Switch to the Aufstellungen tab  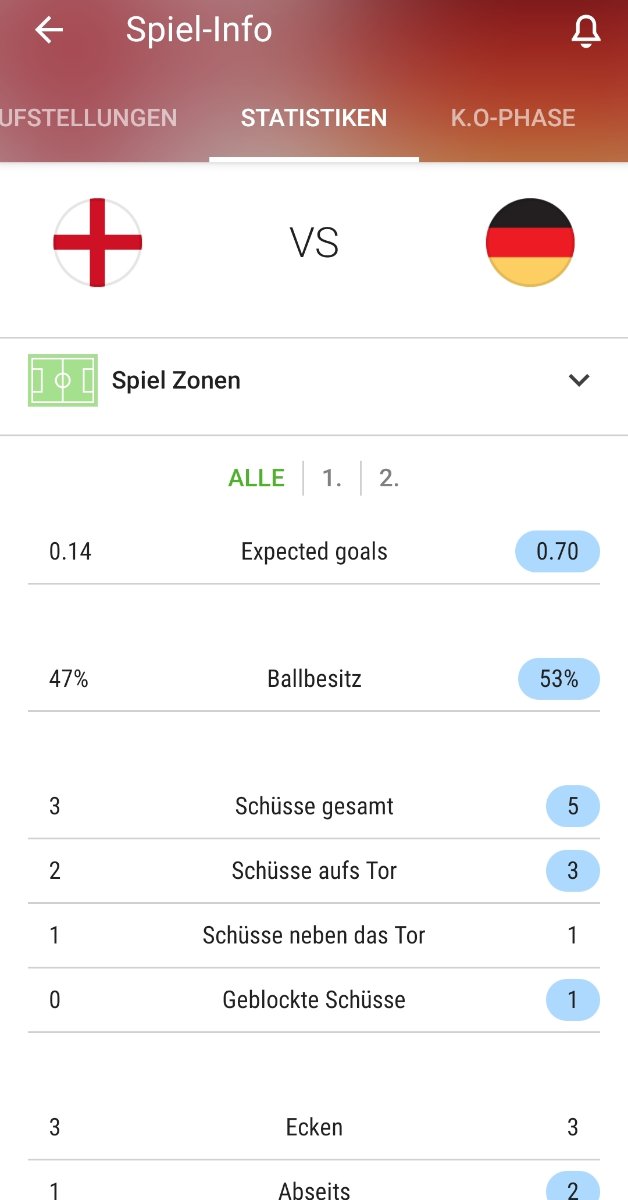[89, 118]
